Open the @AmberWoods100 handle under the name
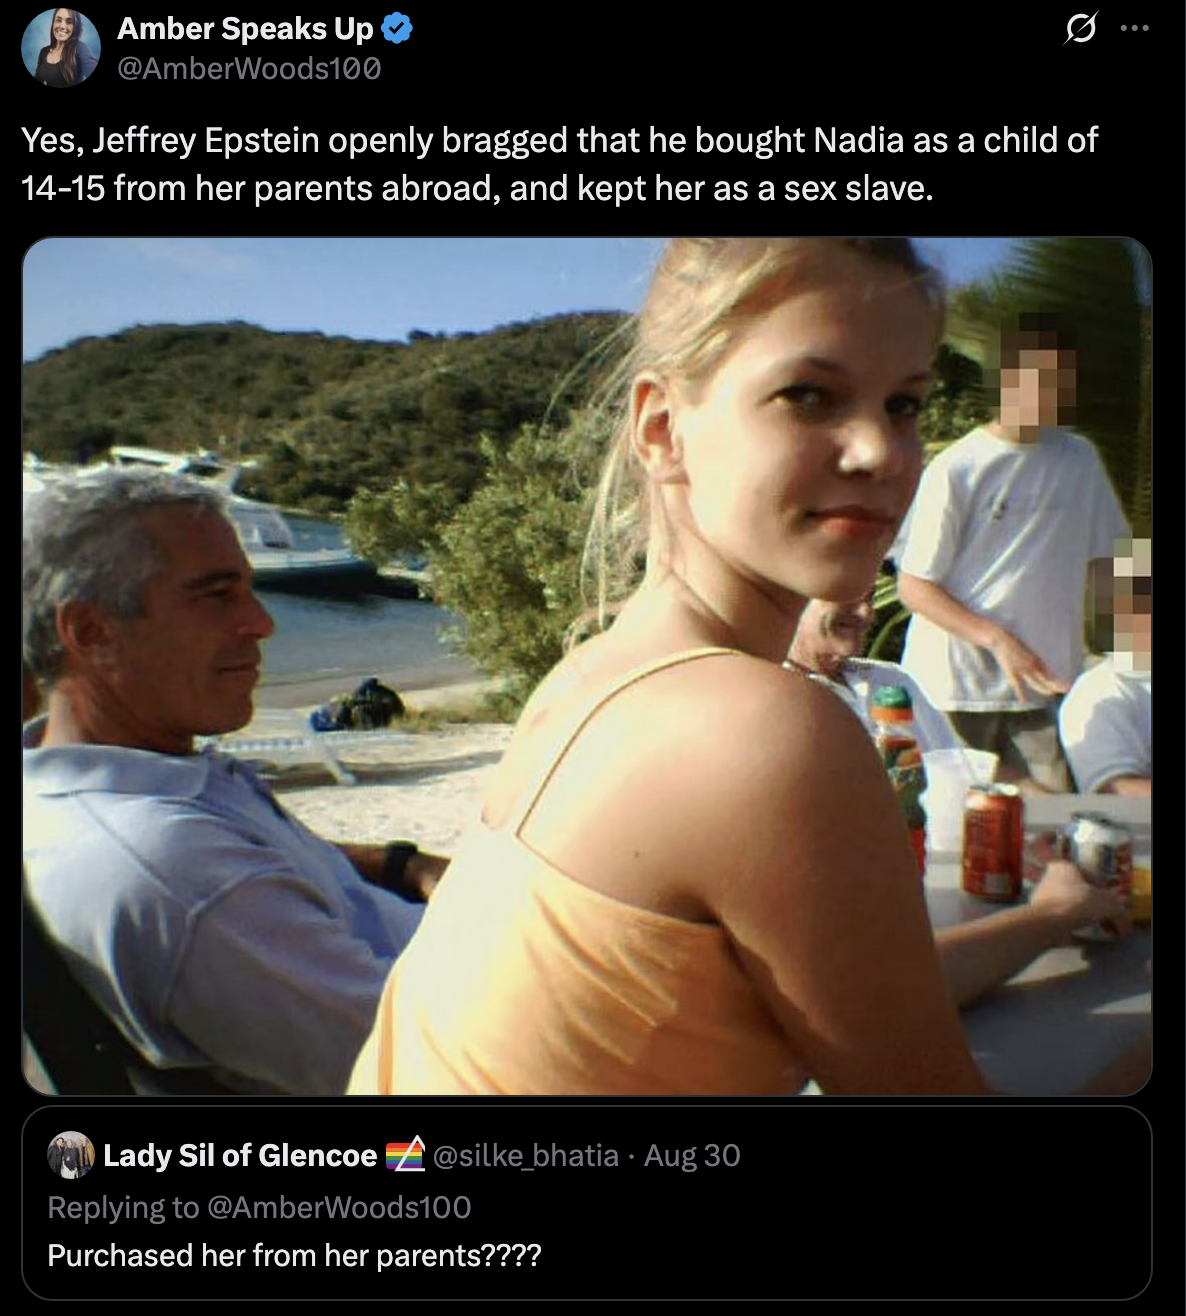The height and width of the screenshot is (1316, 1186). 249,69
